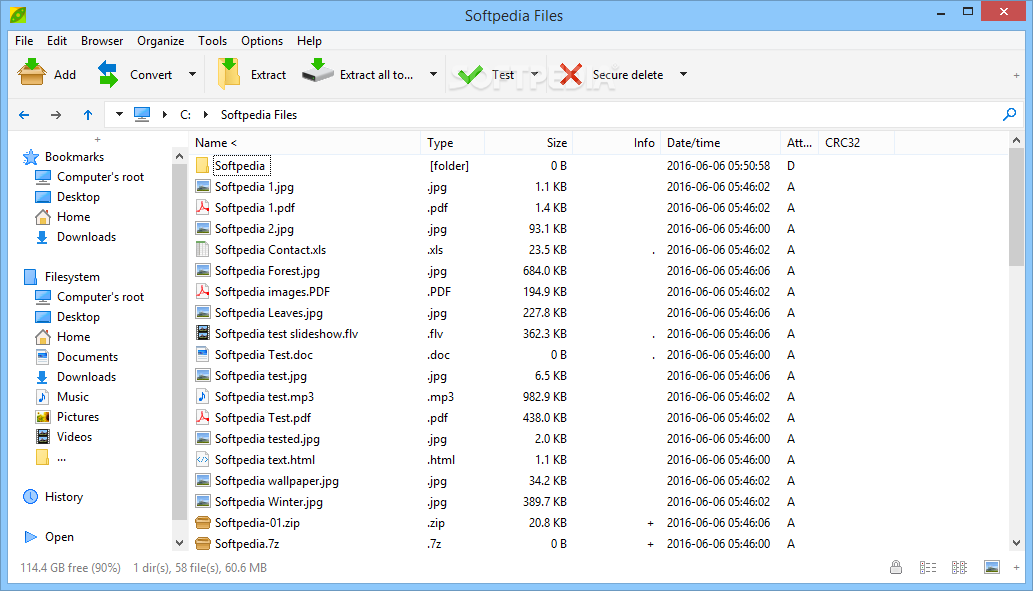The image size is (1033, 591).
Task: Expand the breadcrumb arrow before C:
Action: pos(165,115)
